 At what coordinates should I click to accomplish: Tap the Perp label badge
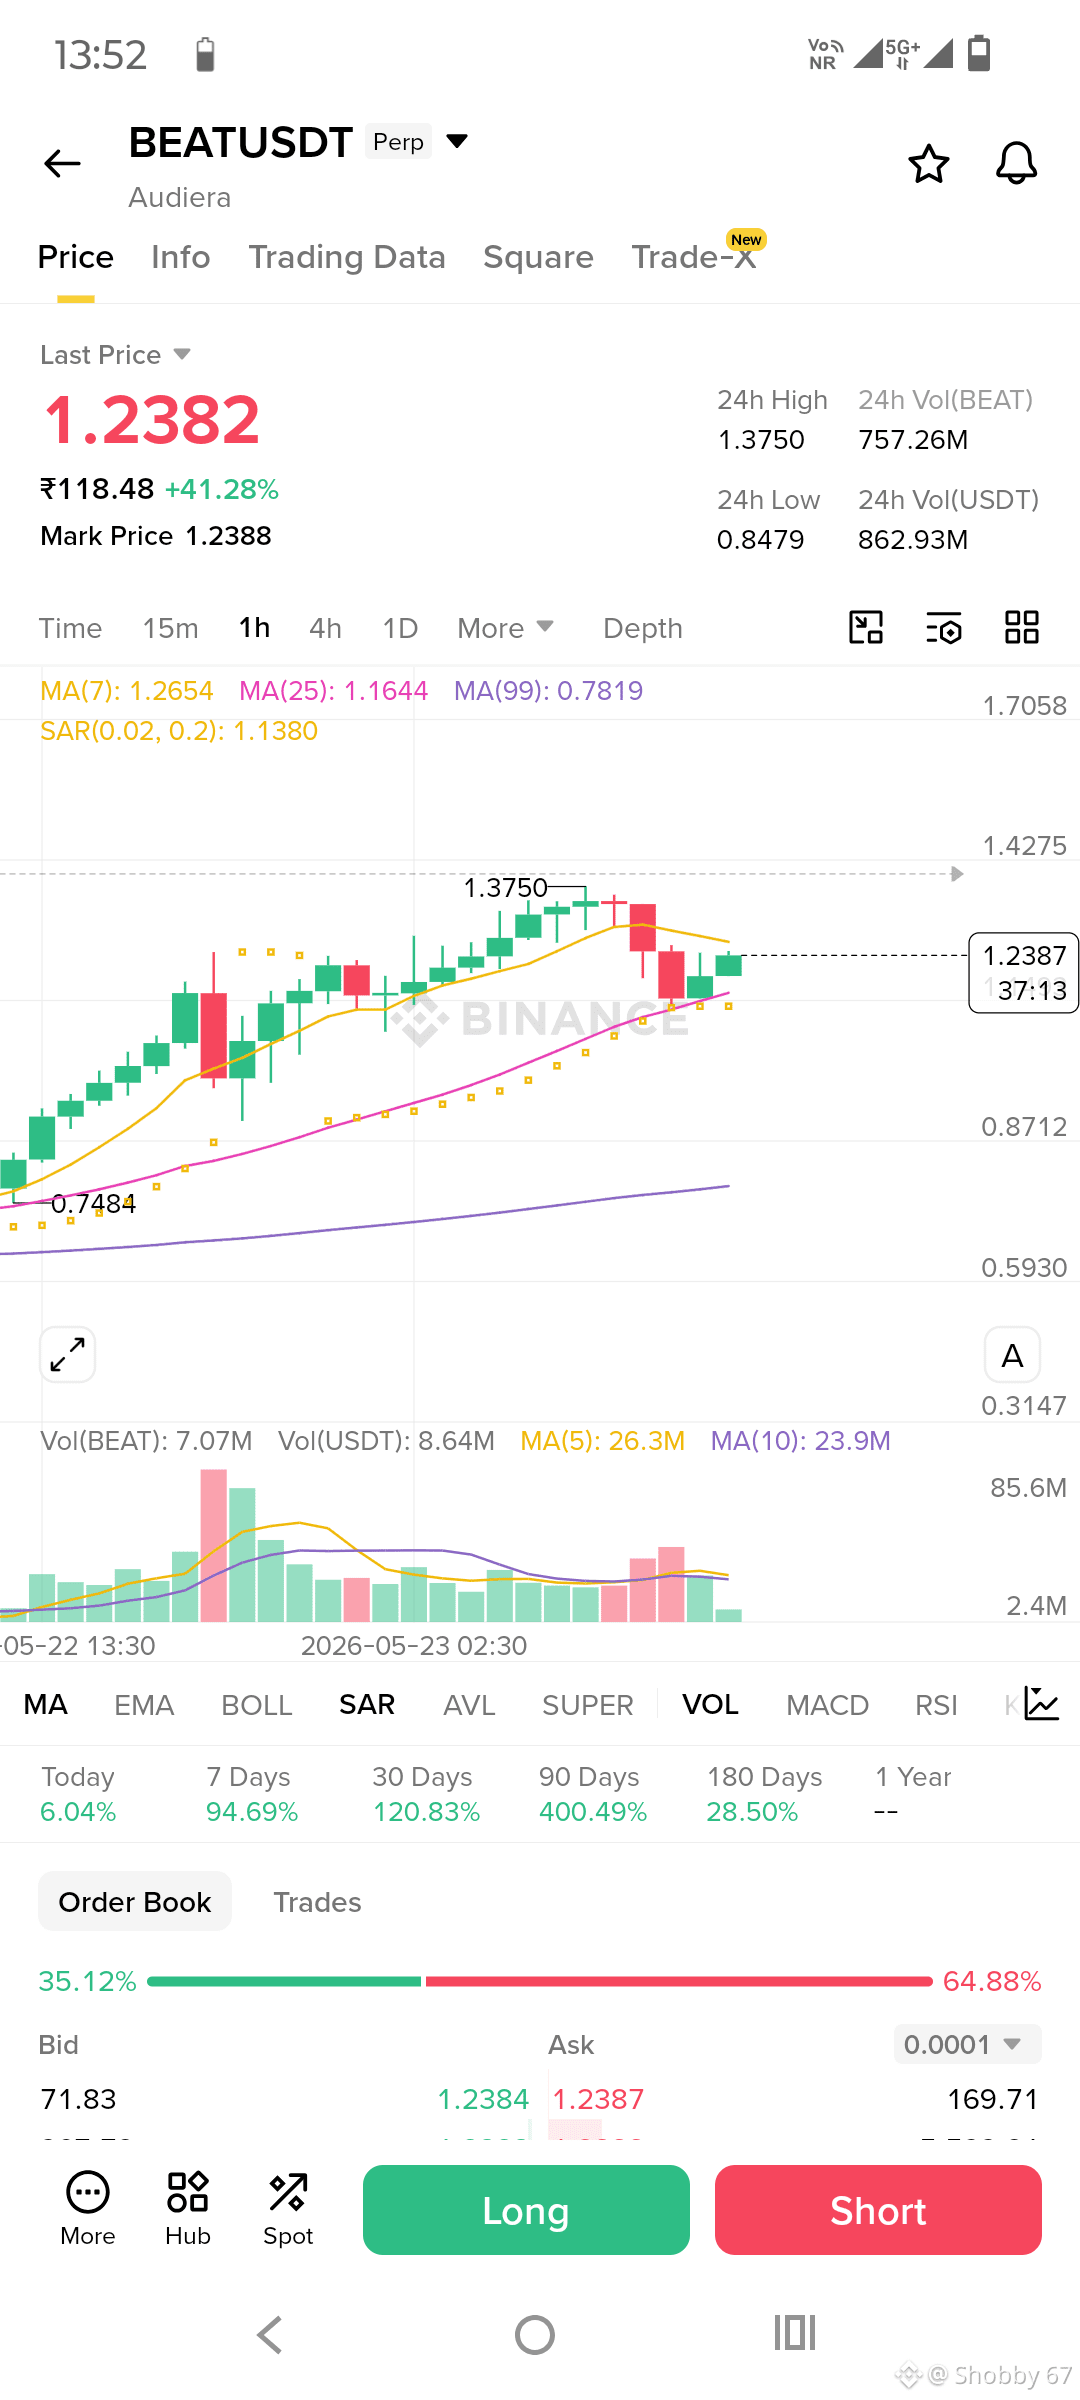[398, 141]
